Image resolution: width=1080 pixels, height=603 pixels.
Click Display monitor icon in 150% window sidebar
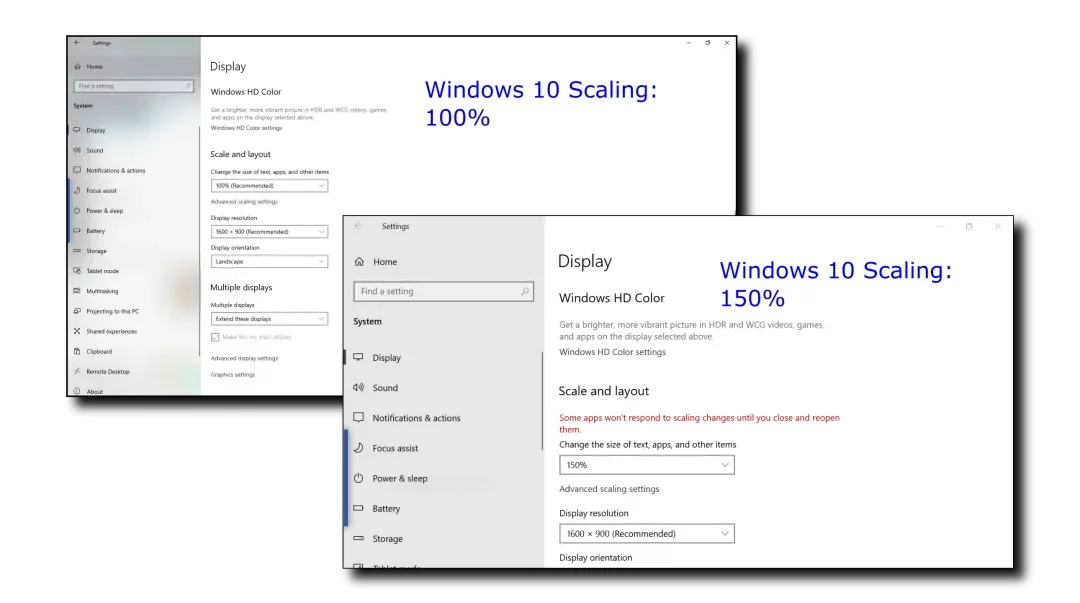(x=358, y=357)
